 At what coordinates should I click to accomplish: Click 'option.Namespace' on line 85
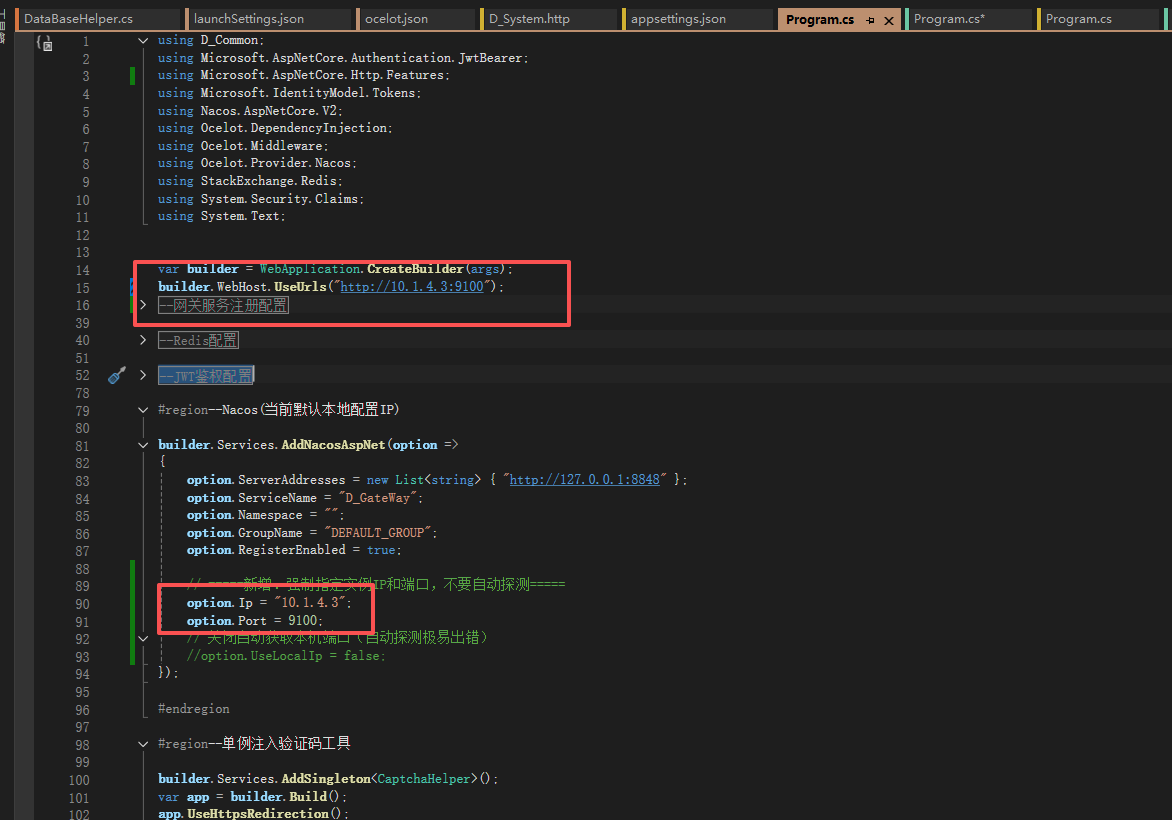pyautogui.click(x=244, y=515)
